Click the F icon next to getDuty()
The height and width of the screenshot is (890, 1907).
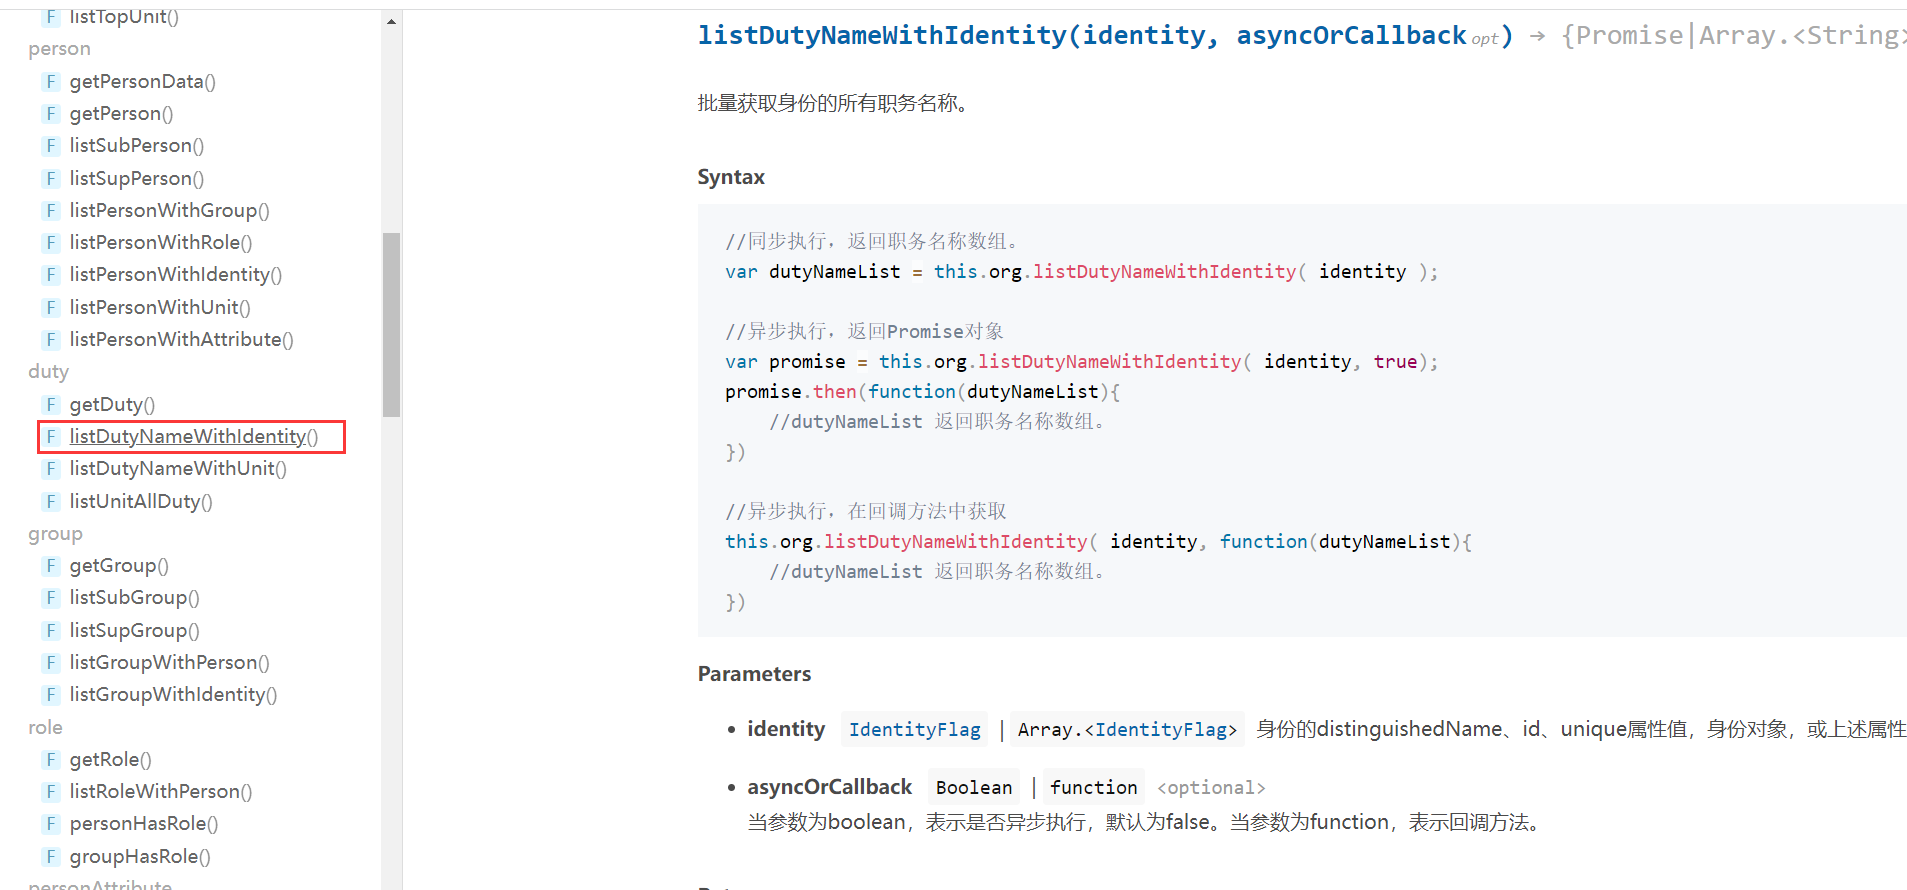(x=51, y=404)
